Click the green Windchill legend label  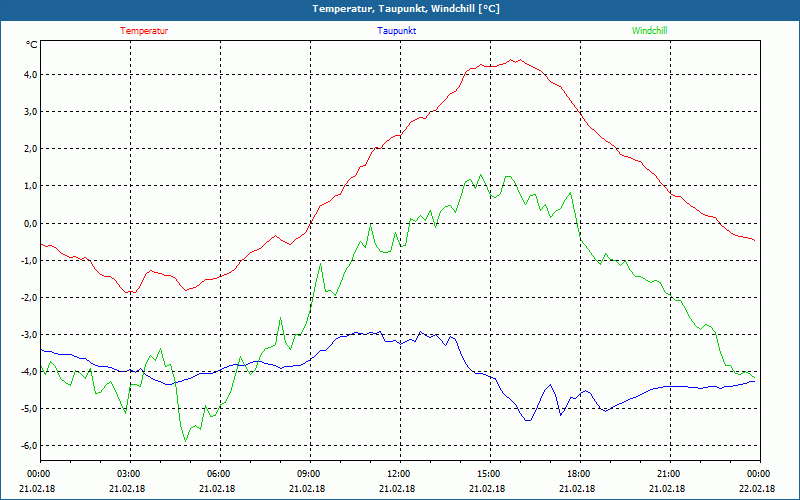coord(649,31)
